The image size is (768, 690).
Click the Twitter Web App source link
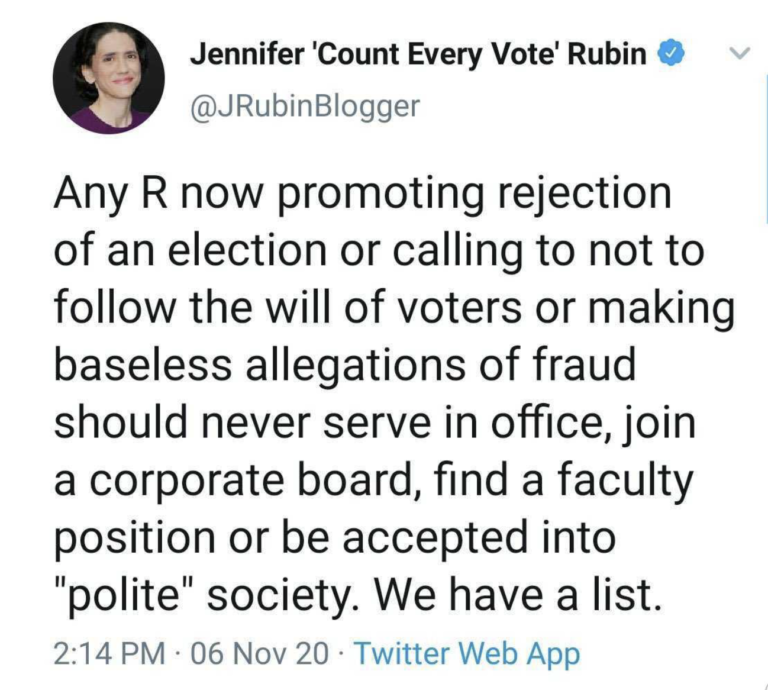[x=467, y=654]
